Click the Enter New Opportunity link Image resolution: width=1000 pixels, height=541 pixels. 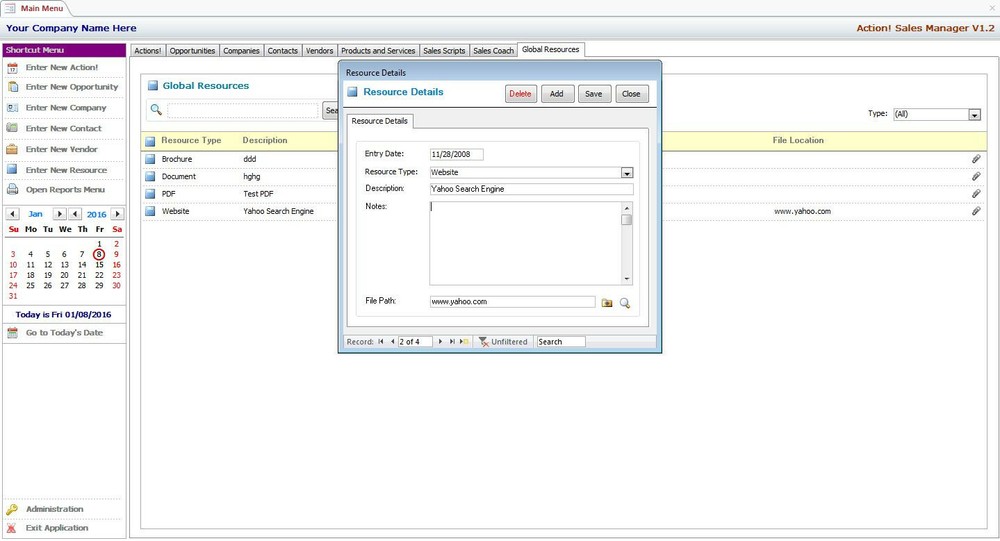tap(72, 87)
